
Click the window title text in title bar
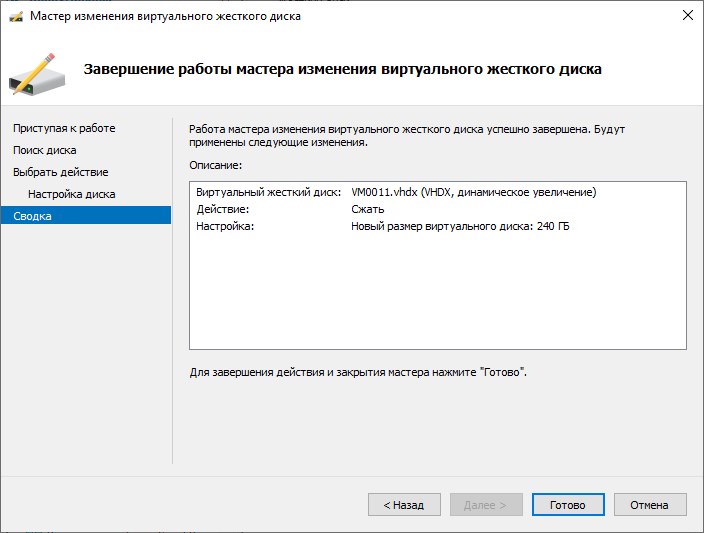tap(165, 16)
